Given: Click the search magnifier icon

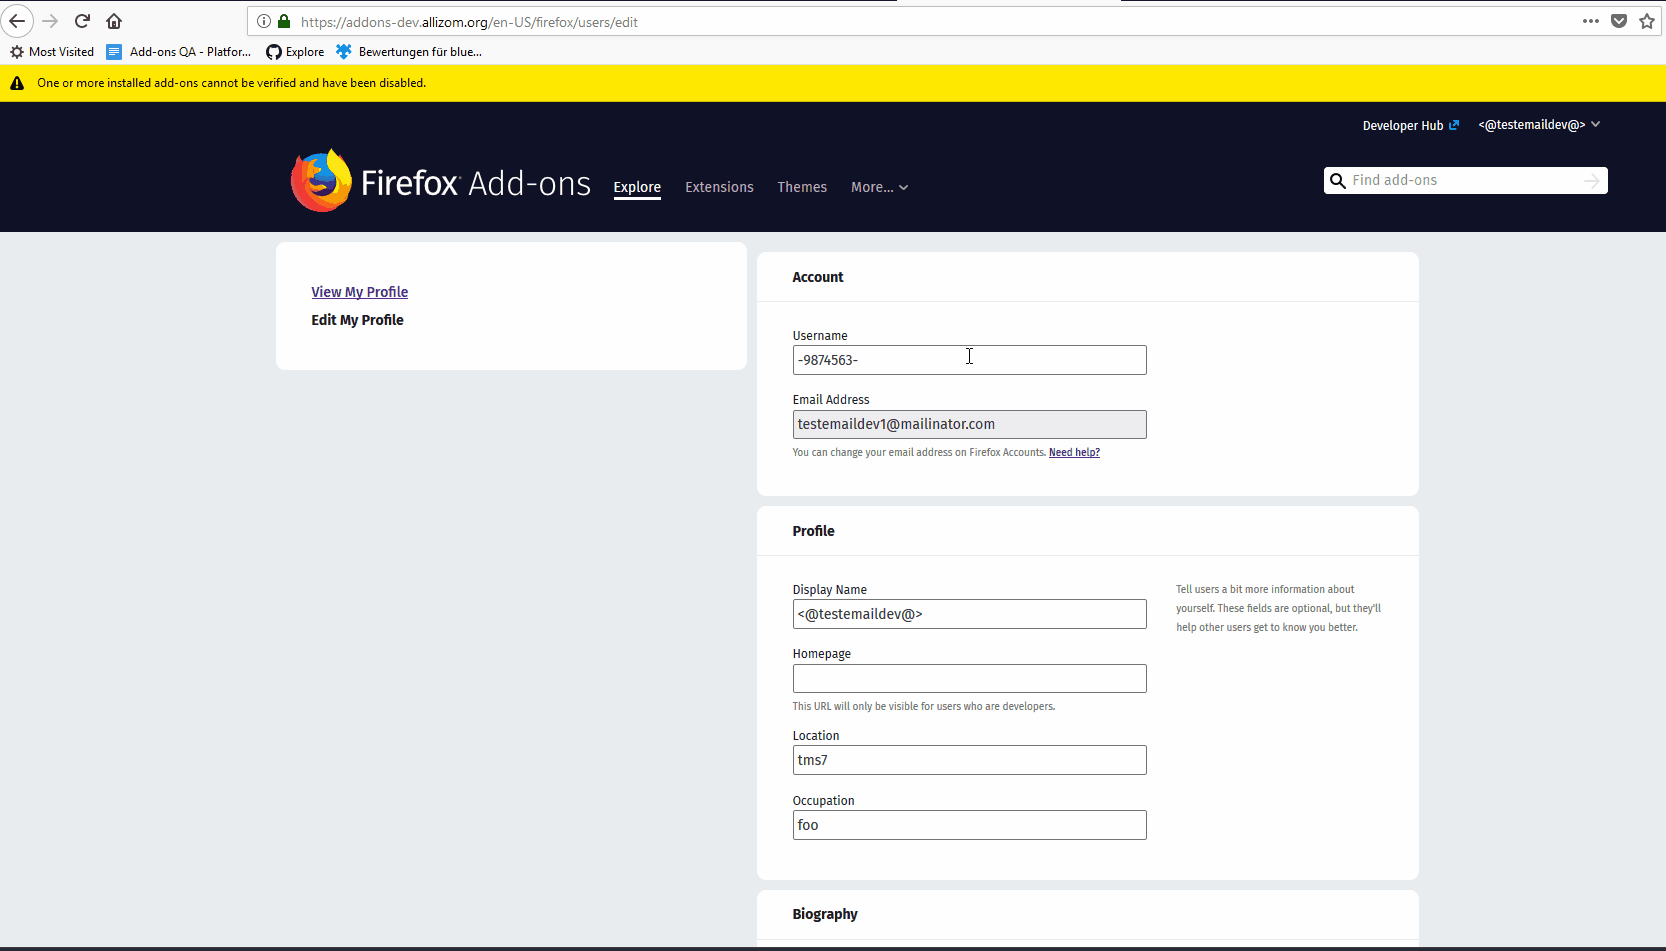Looking at the screenshot, I should coord(1337,181).
